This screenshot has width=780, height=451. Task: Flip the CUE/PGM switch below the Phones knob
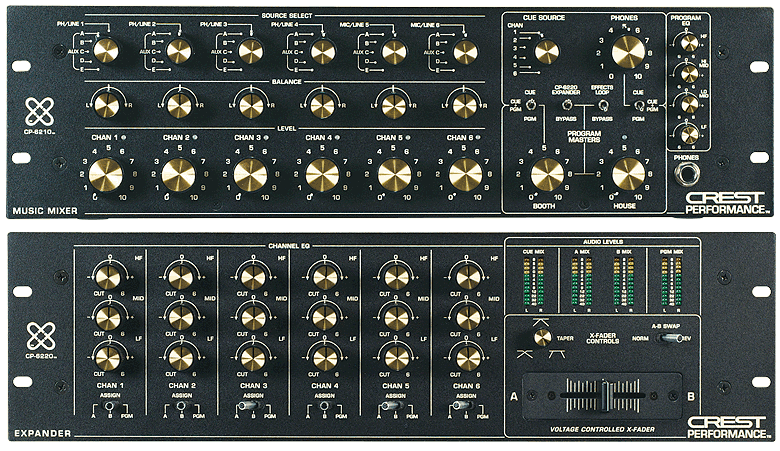638,105
